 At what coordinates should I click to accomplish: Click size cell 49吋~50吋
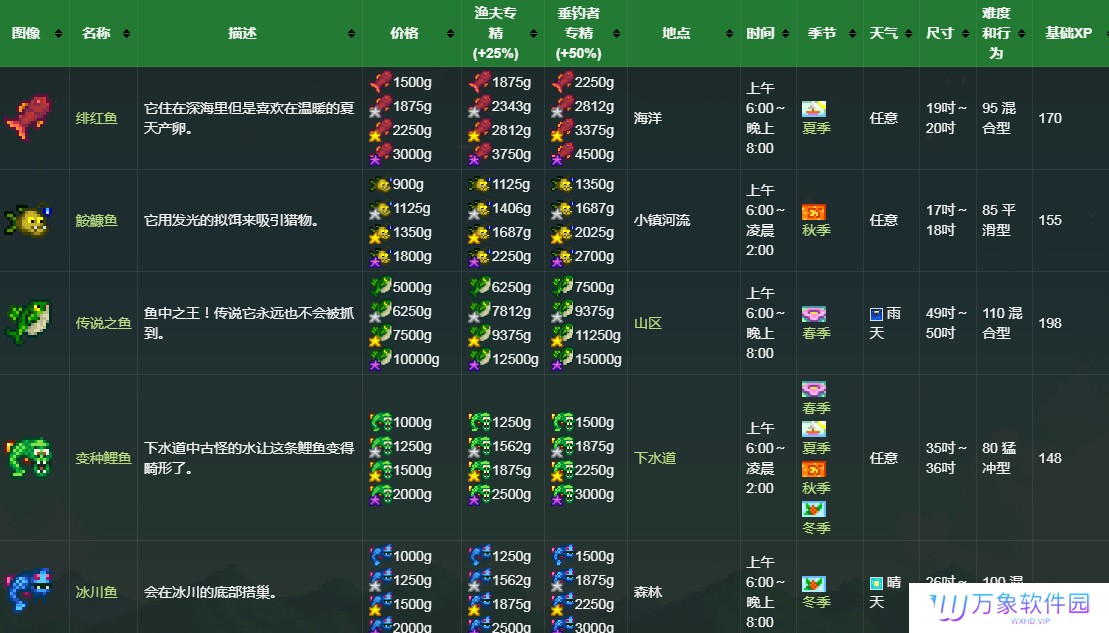pos(946,323)
